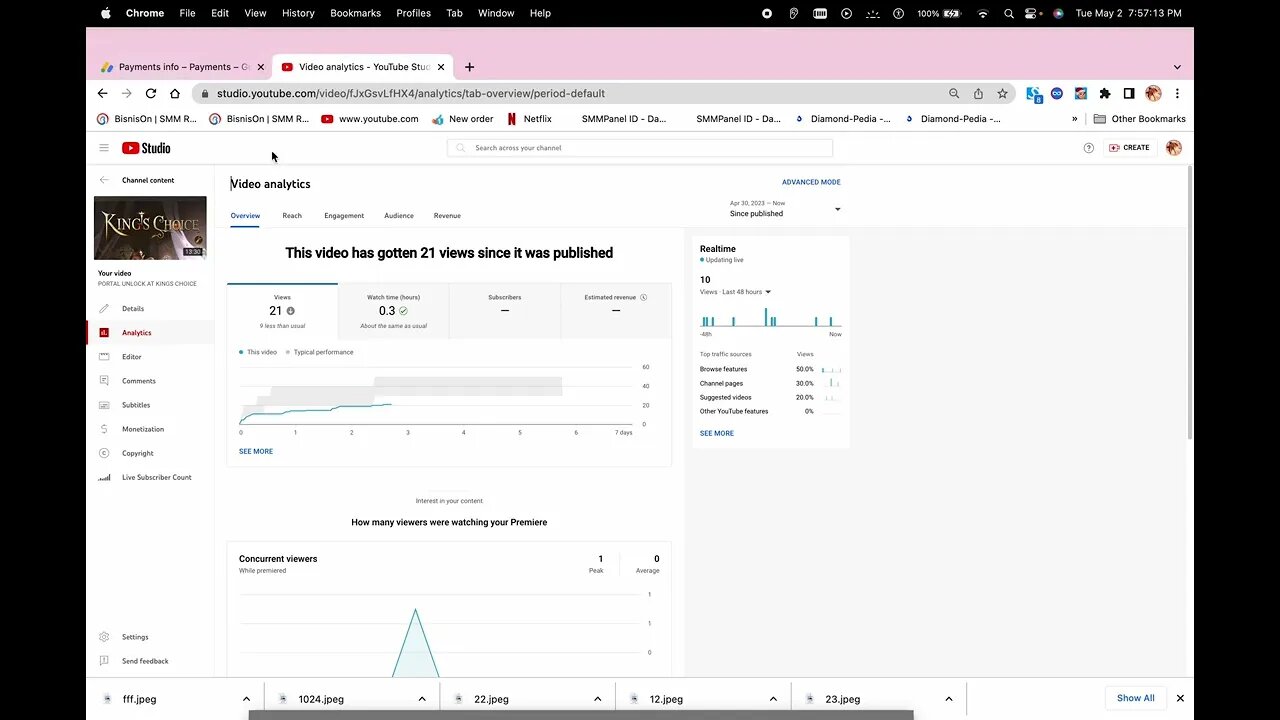Show more bookmarks with the chevron
1280x720 pixels.
(1075, 119)
